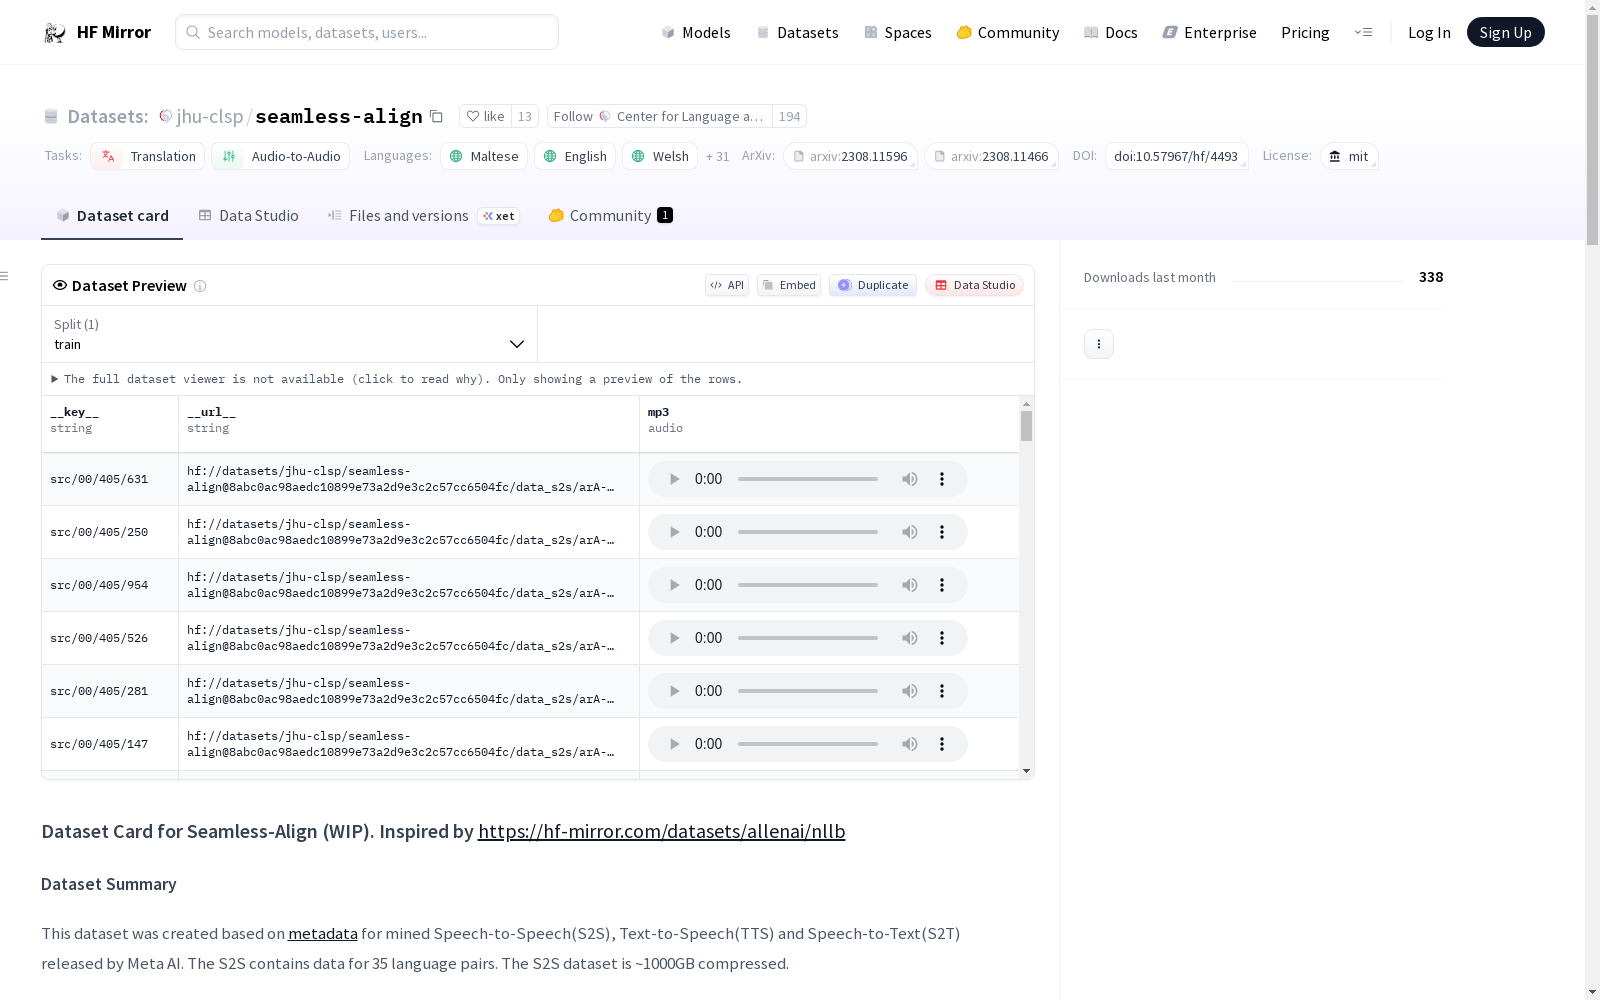The height and width of the screenshot is (1000, 1600).
Task: Click the Embed button
Action: (x=789, y=285)
